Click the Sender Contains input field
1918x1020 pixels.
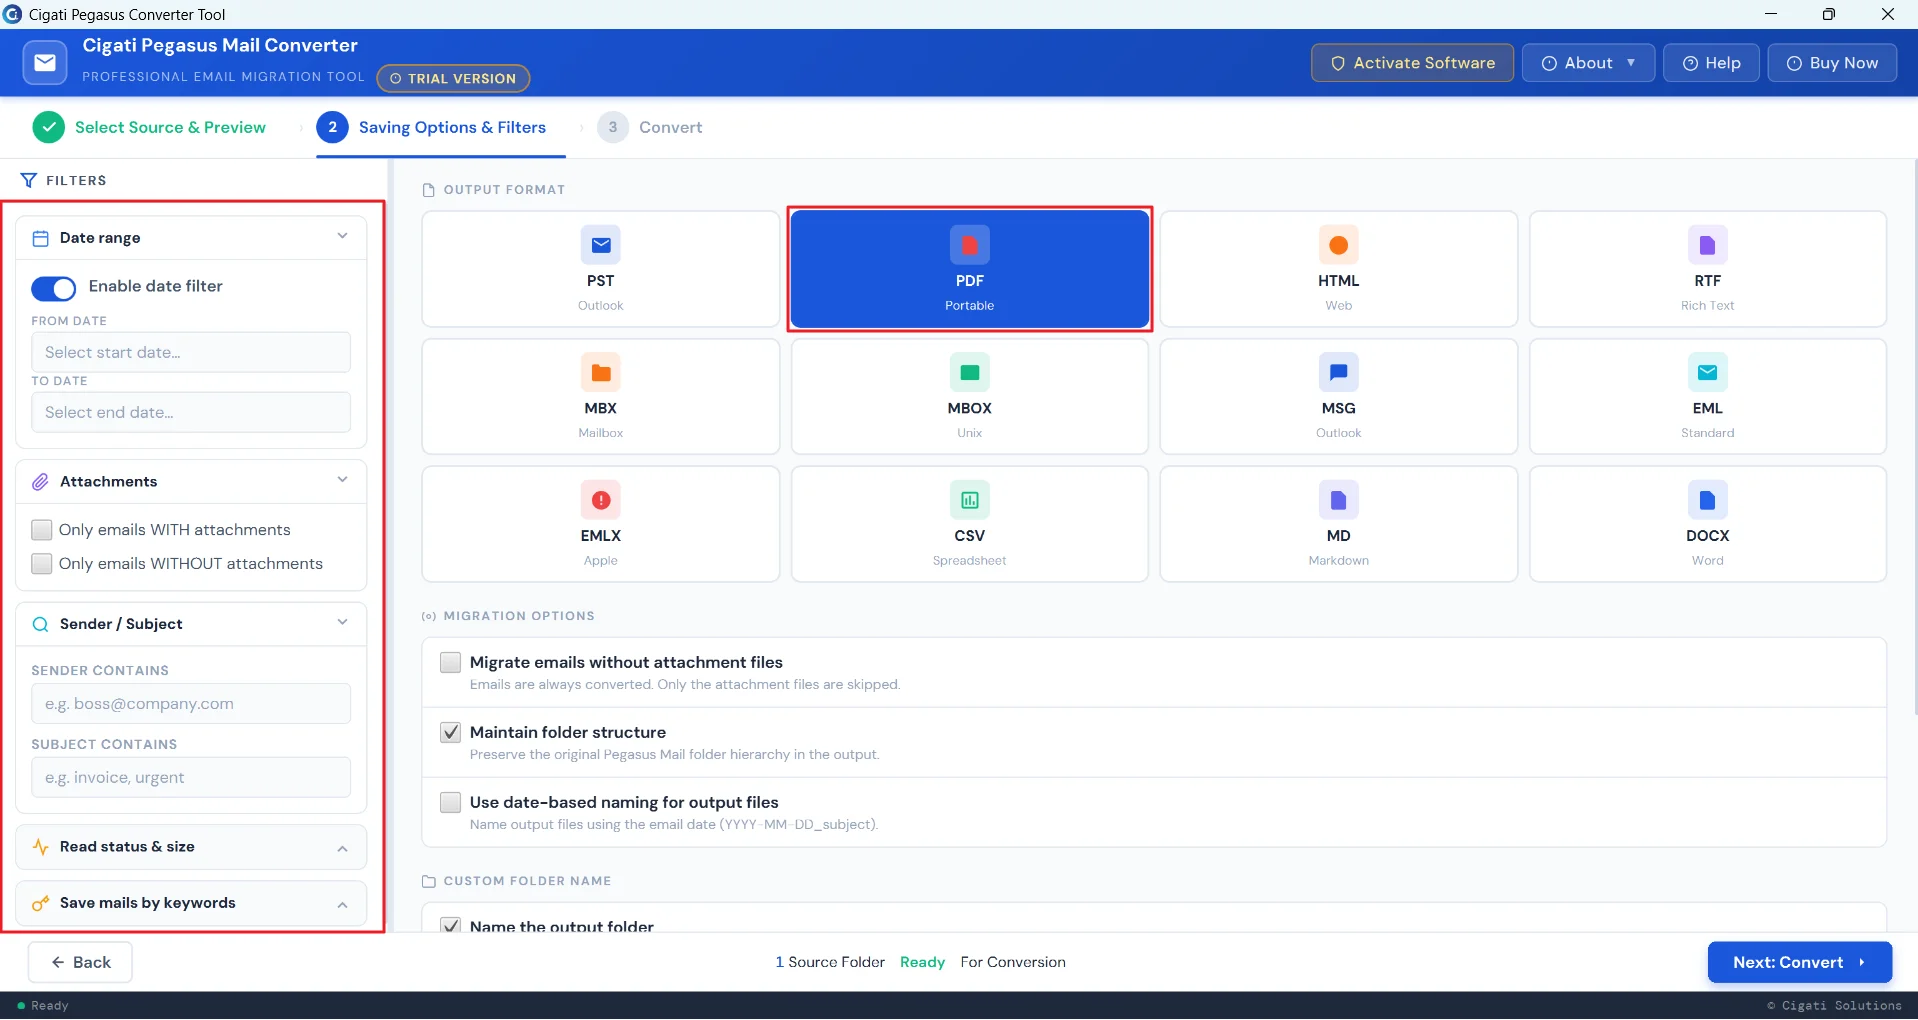click(191, 704)
